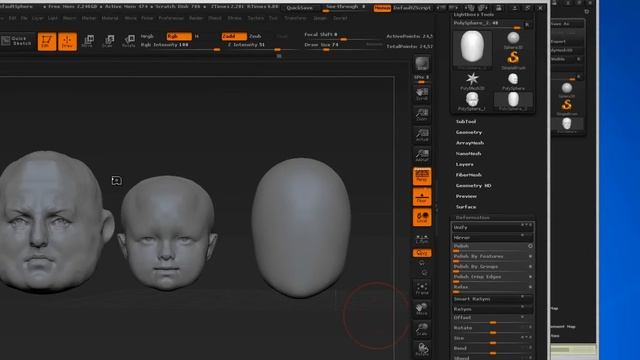Click the Zoom canvas icon
Image resolution: width=640 pixels, height=360 pixels.
[422, 114]
